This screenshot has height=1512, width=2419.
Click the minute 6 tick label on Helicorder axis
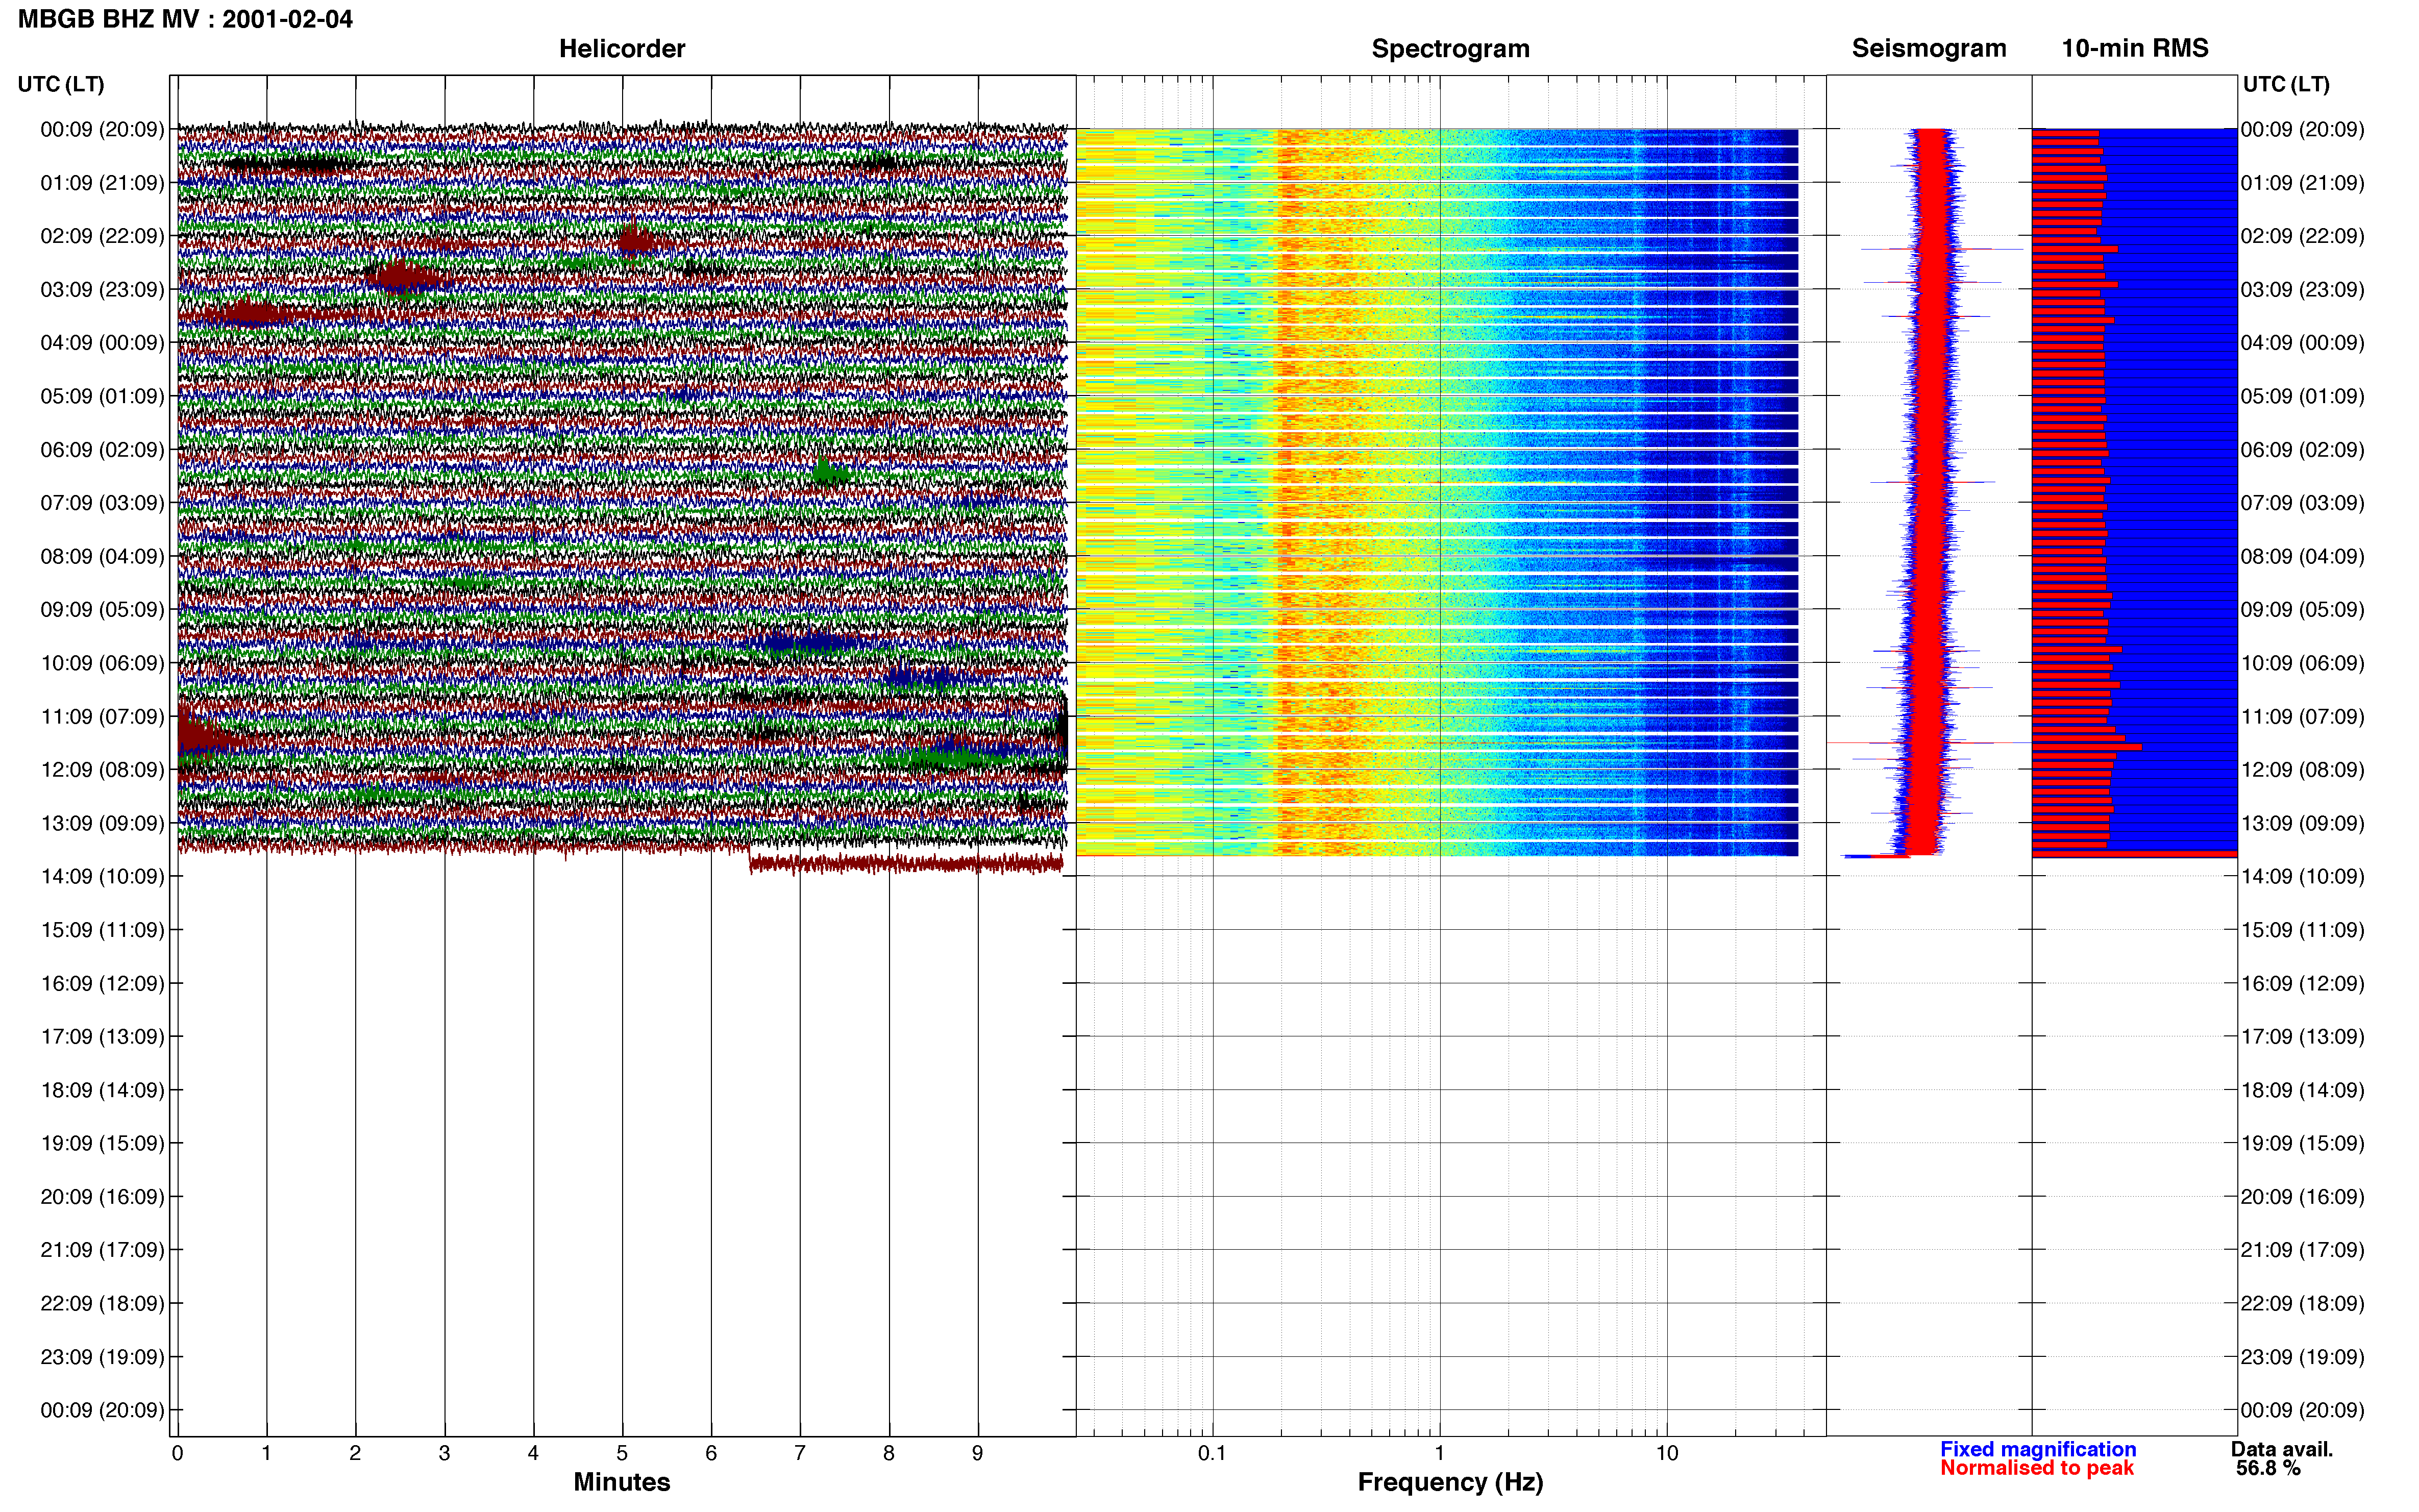point(711,1453)
